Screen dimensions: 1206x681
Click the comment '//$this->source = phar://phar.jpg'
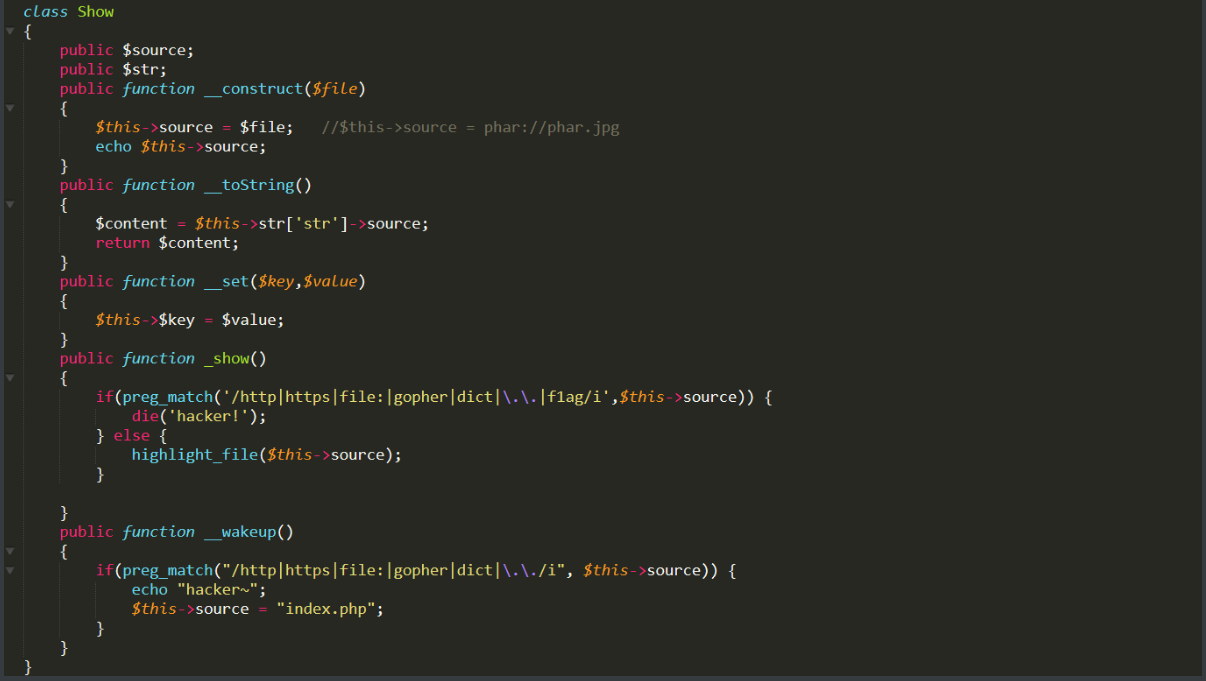point(471,127)
